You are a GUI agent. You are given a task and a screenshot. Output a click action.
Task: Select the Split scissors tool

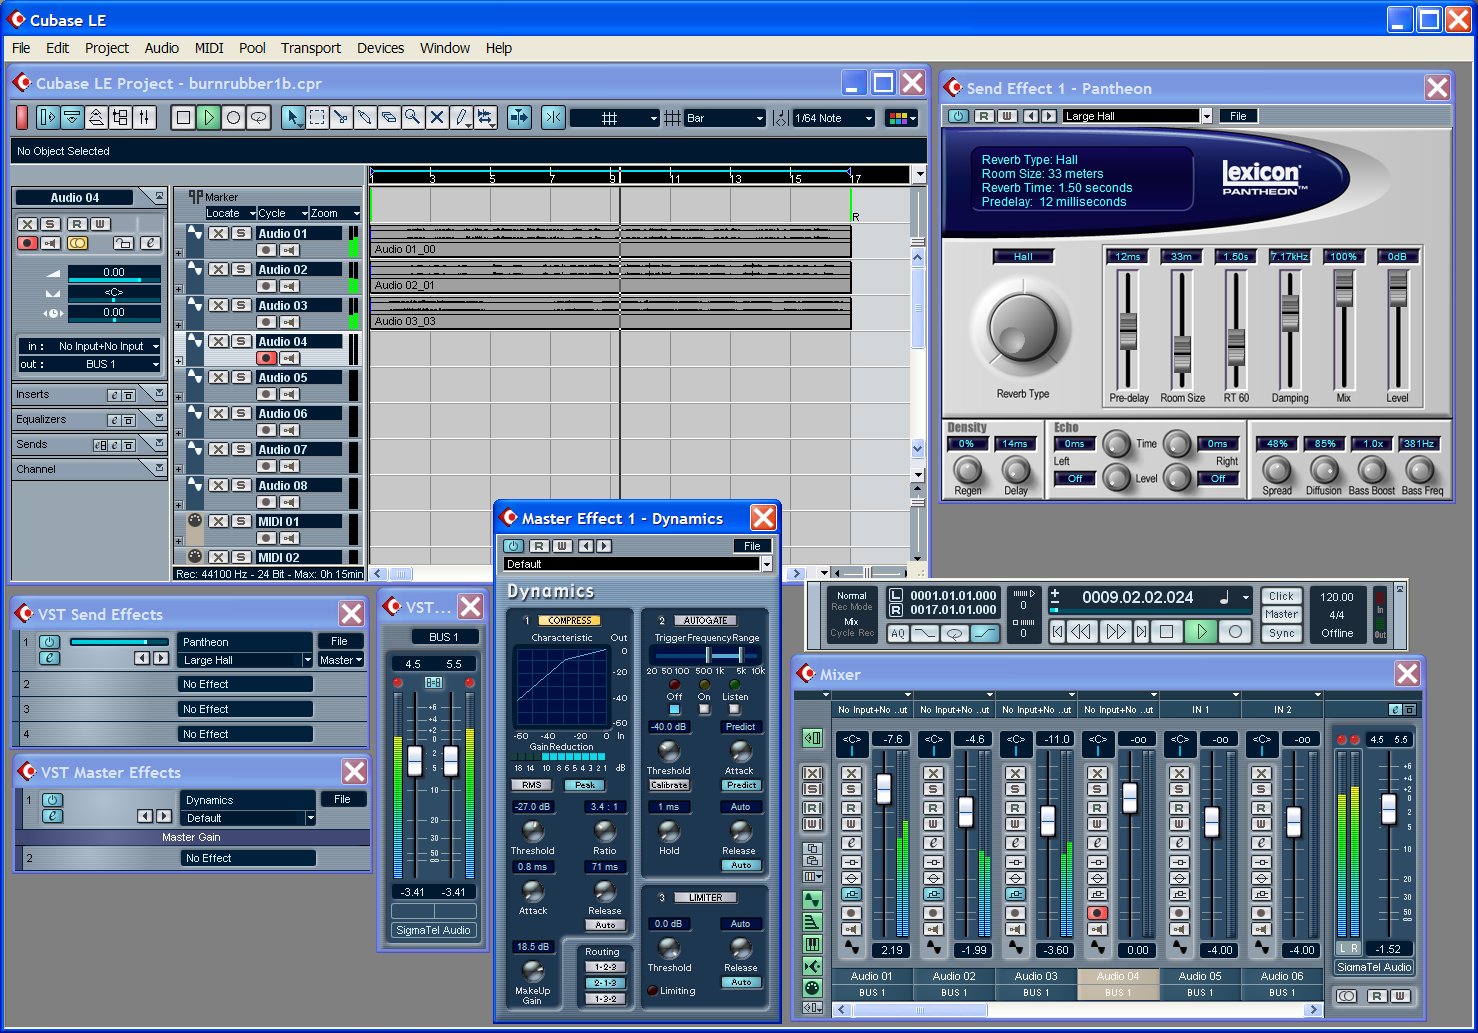[x=341, y=117]
